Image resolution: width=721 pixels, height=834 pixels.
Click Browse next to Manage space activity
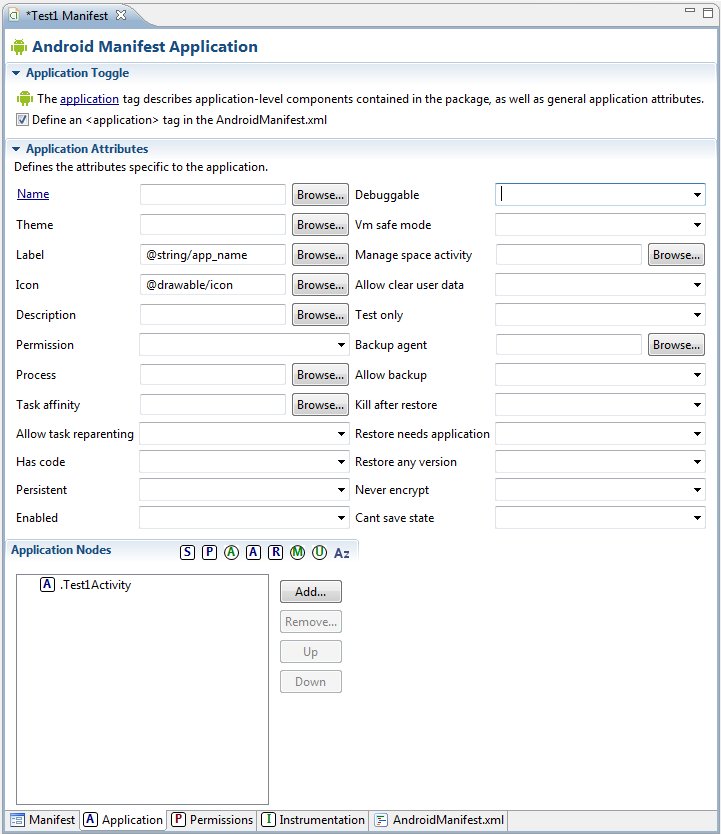click(676, 255)
